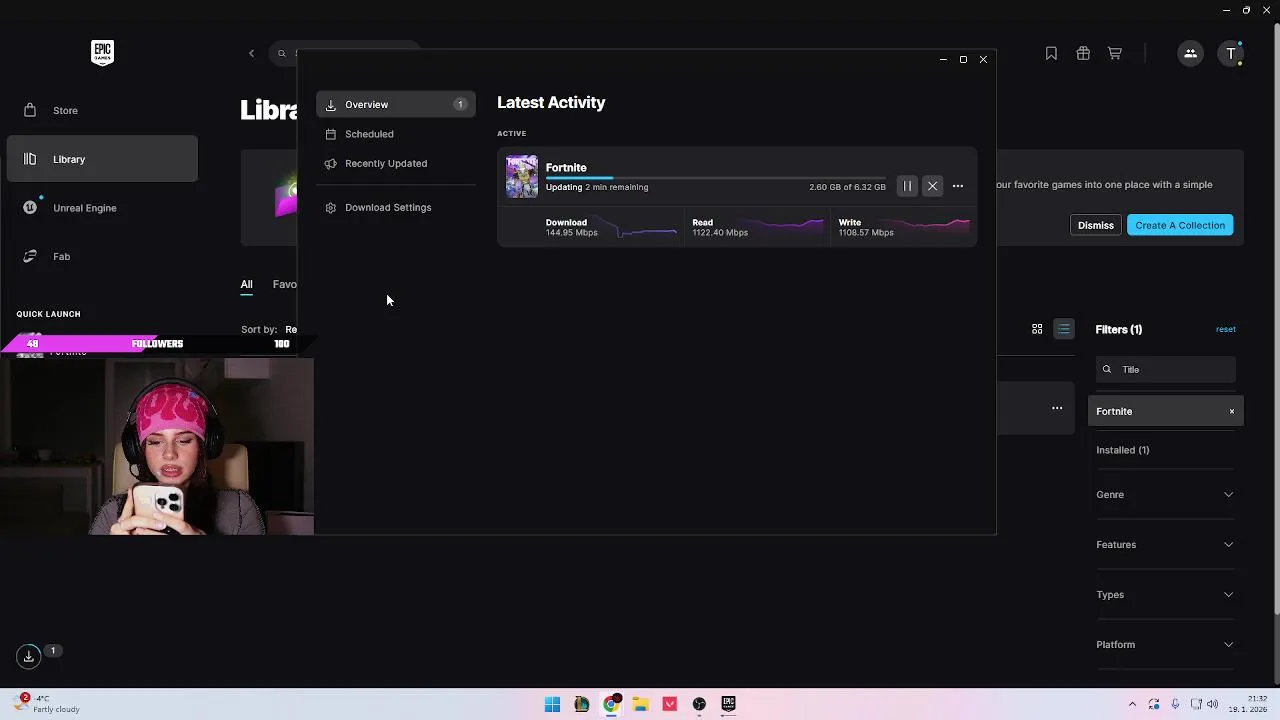This screenshot has height=720, width=1280.
Task: Open the Windows Start menu
Action: 552,704
